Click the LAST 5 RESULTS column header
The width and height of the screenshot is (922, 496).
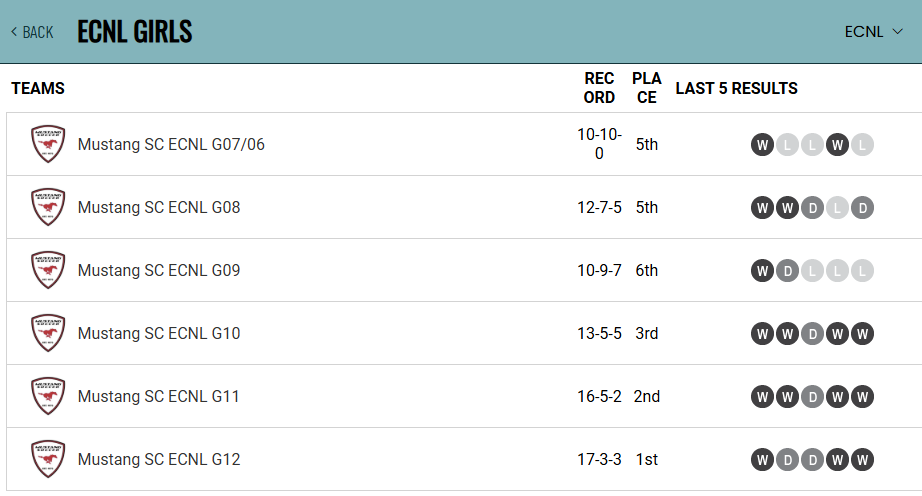coord(736,88)
